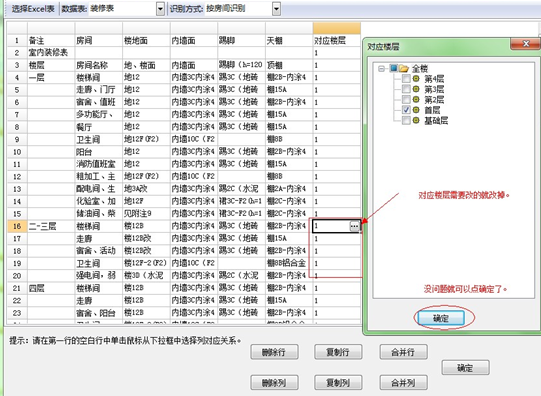This screenshot has width=541, height=396.
Task: Select row header number 9
Action: (17, 139)
